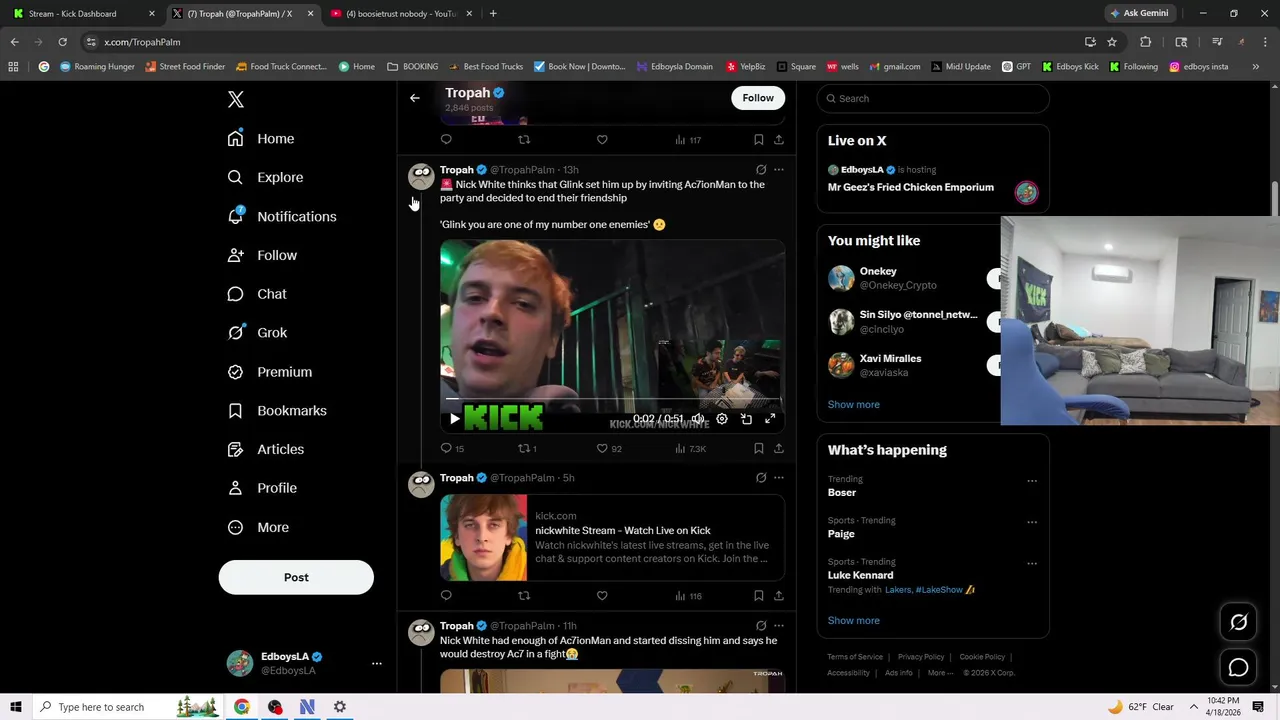Screen dimensions: 1280x720
Task: Open Articles in X sidebar
Action: [266, 449]
